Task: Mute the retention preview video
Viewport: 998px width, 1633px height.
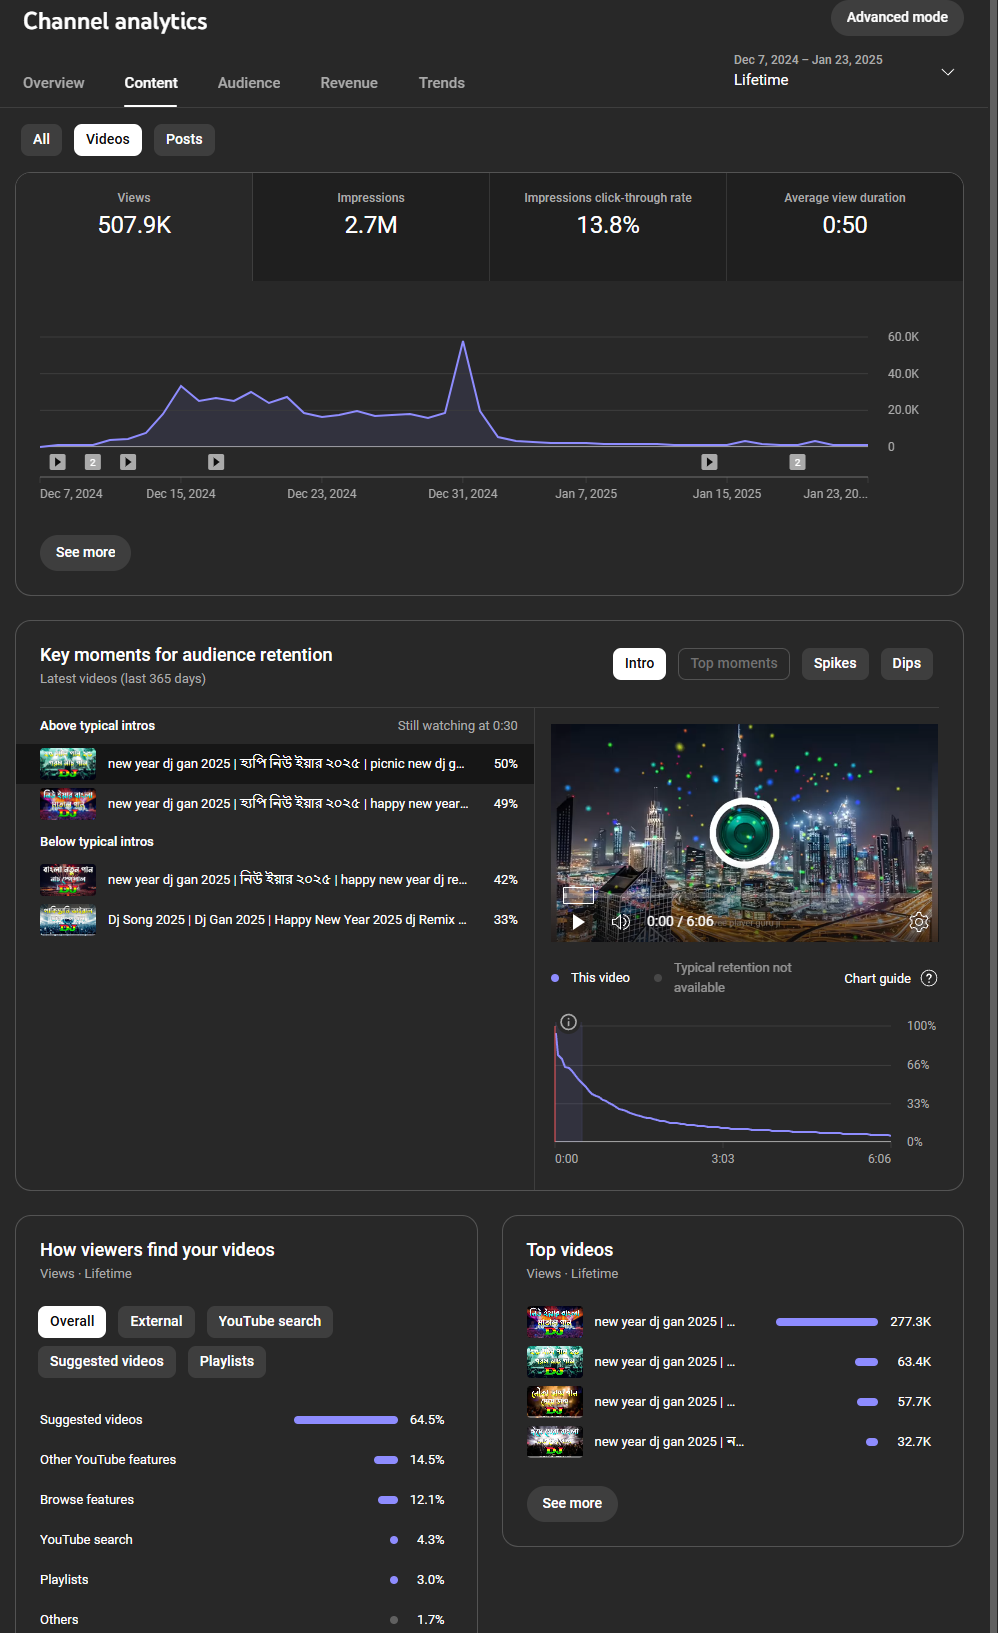Action: point(621,922)
